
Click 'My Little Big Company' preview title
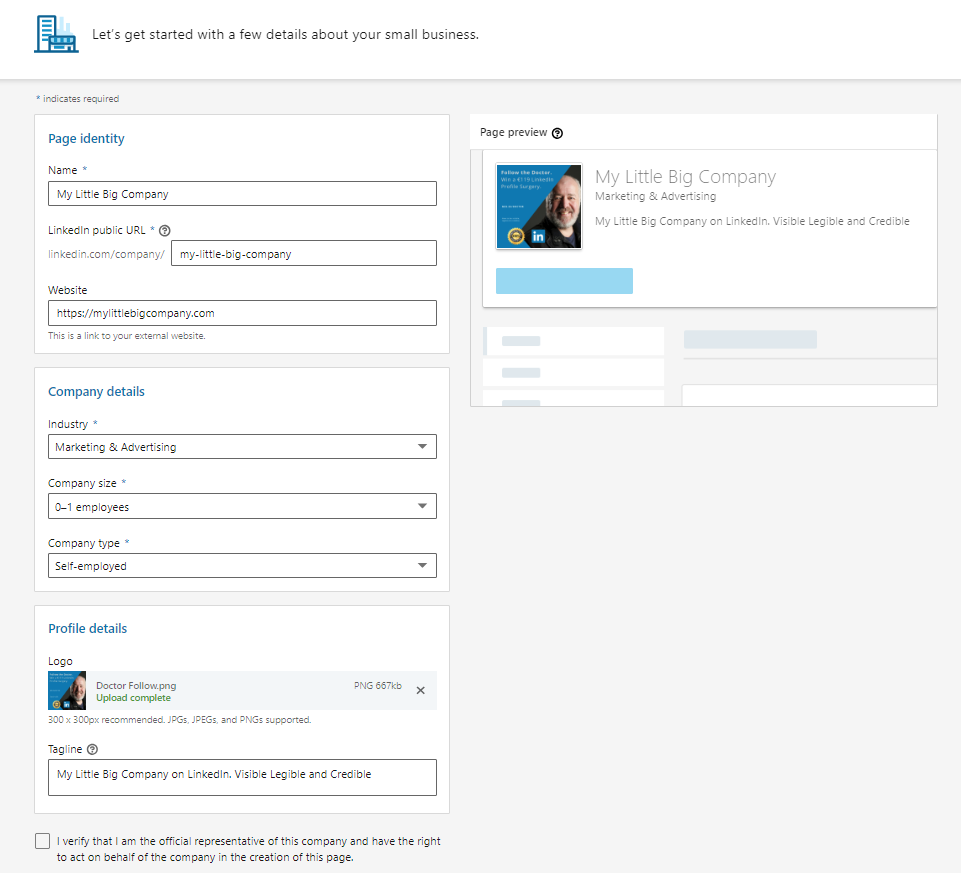point(685,177)
